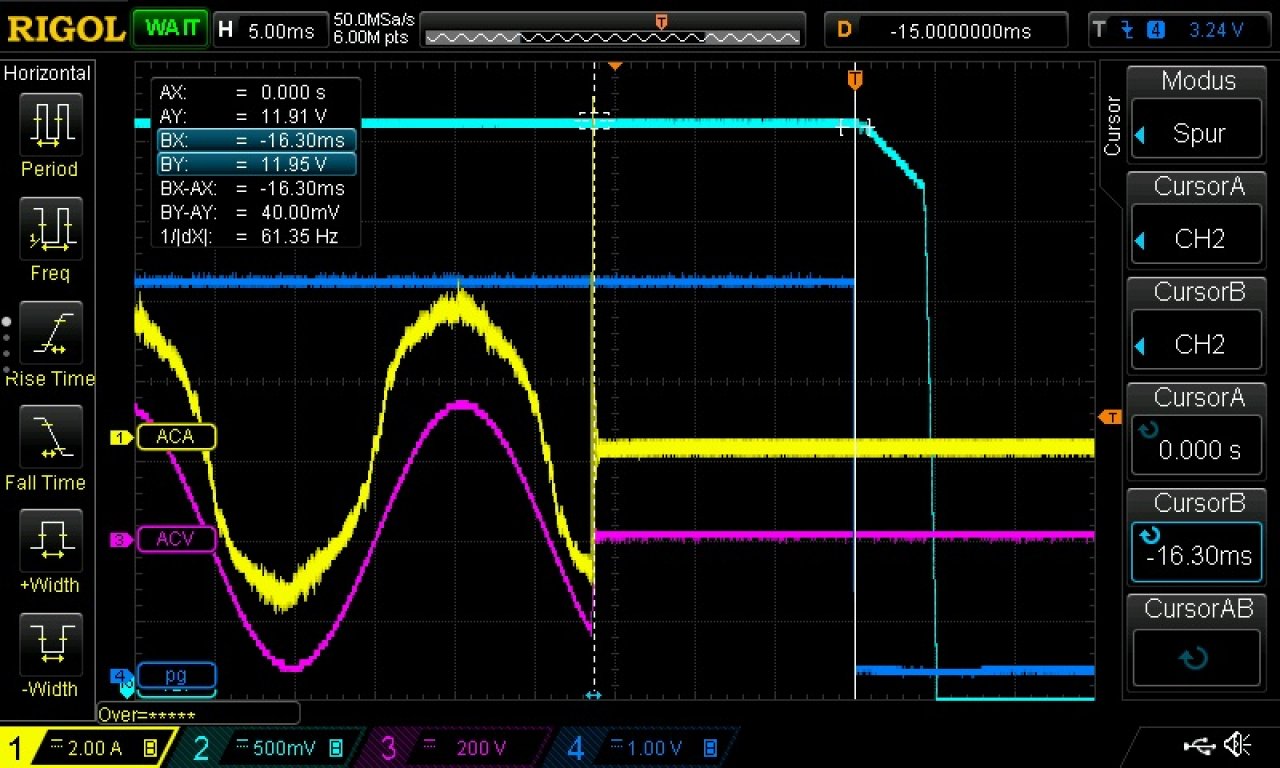Image resolution: width=1280 pixels, height=768 pixels.
Task: Click the cursor B dashed vertical line
Action: point(594,380)
